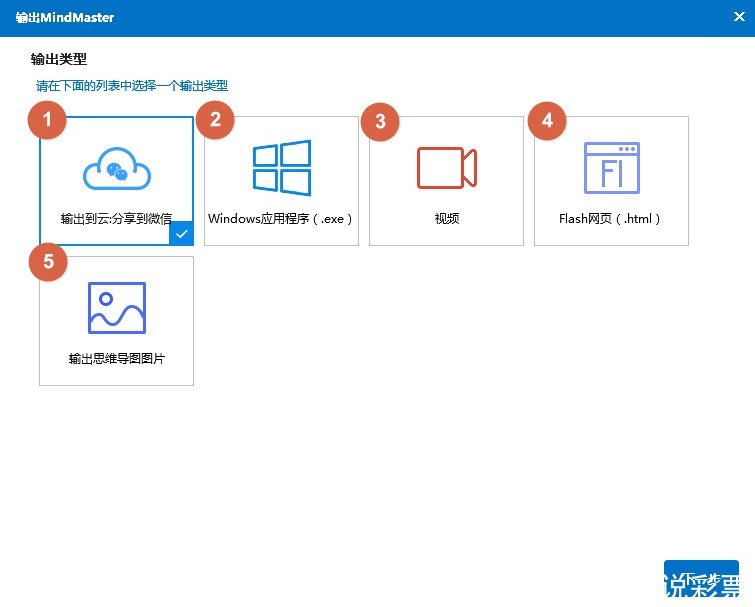
Task: Select the mind map picture icon
Action: point(117,308)
